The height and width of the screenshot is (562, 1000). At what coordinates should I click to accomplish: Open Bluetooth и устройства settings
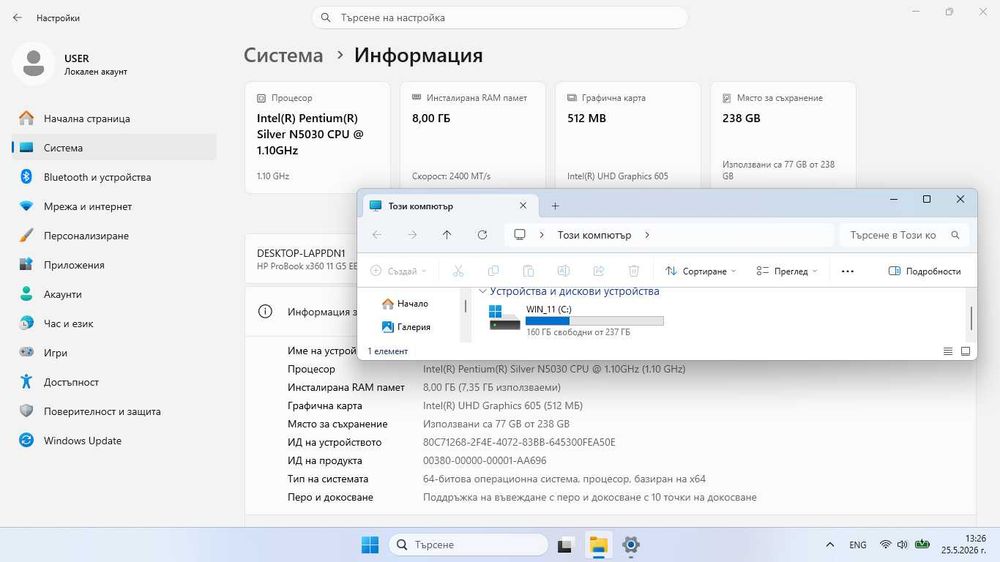[x=114, y=177]
